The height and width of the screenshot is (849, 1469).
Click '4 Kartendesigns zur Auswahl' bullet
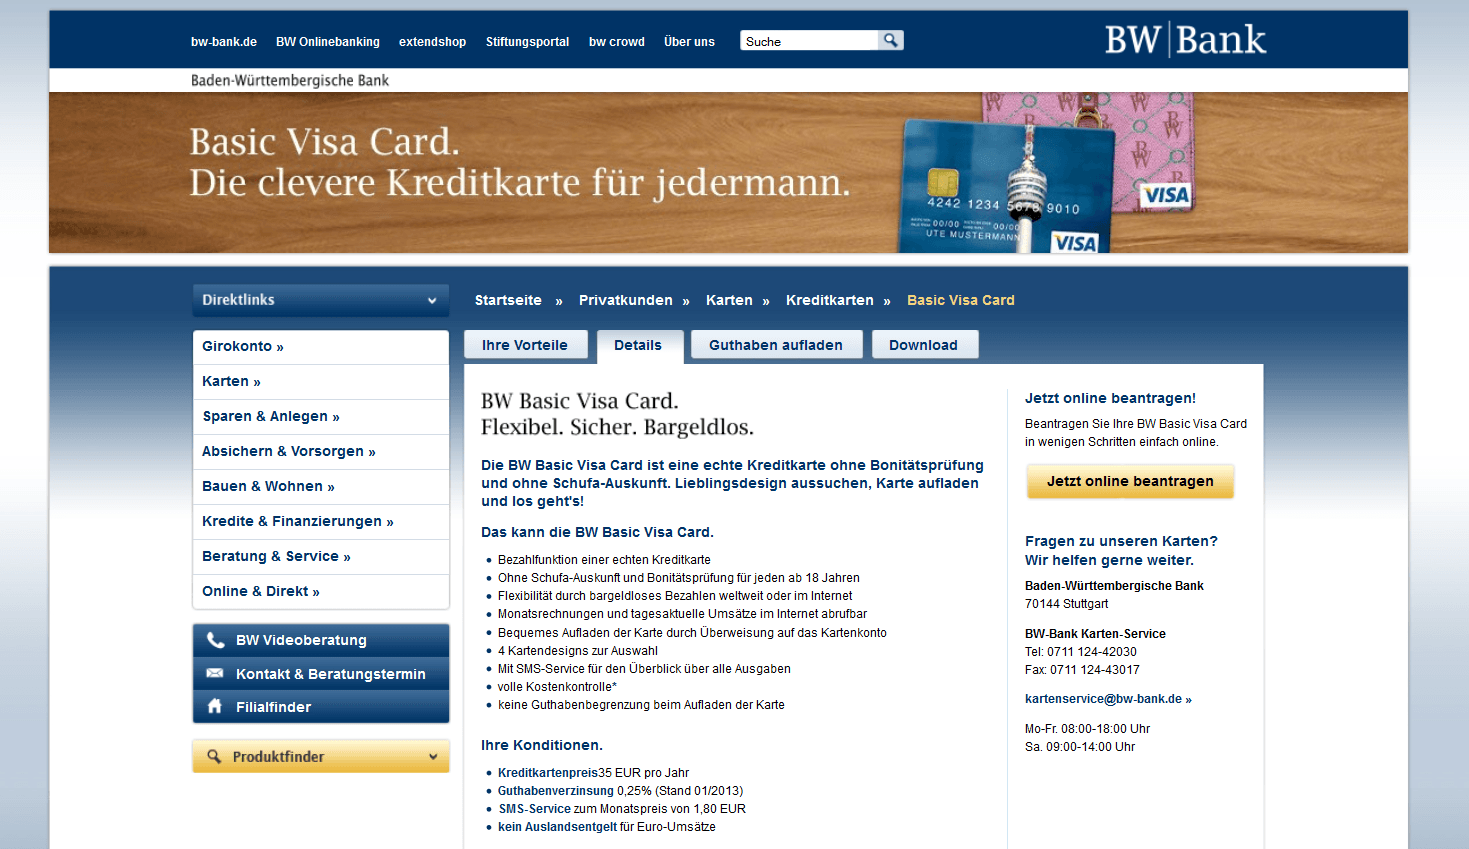578,651
